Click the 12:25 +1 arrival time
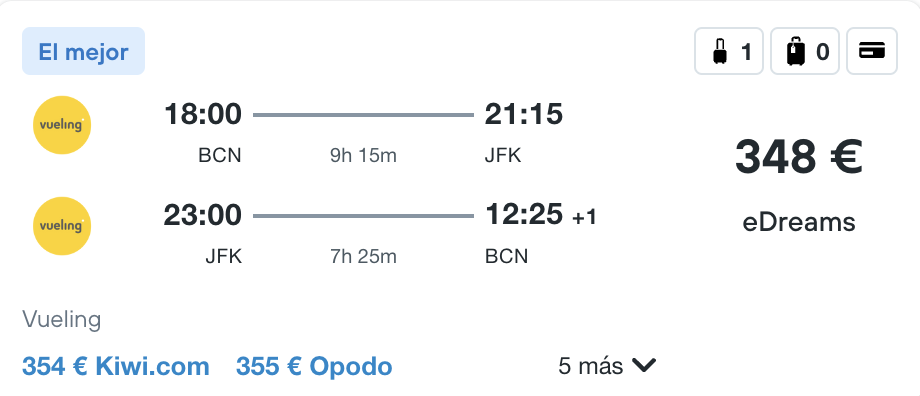The width and height of the screenshot is (920, 396). (x=540, y=215)
